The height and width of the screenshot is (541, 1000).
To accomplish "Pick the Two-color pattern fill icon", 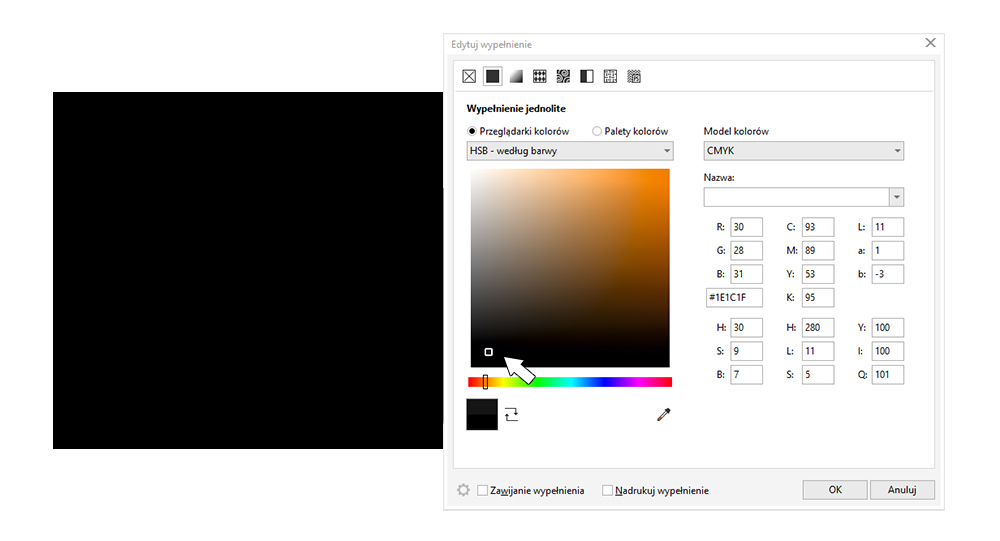I will pyautogui.click(x=587, y=76).
